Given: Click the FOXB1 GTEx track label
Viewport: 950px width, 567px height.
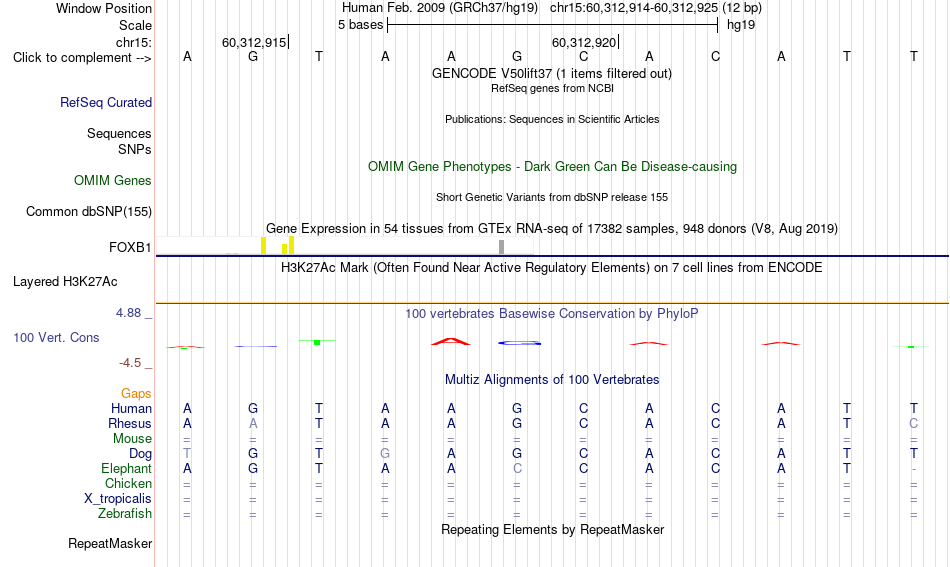Looking at the screenshot, I should point(130,247).
